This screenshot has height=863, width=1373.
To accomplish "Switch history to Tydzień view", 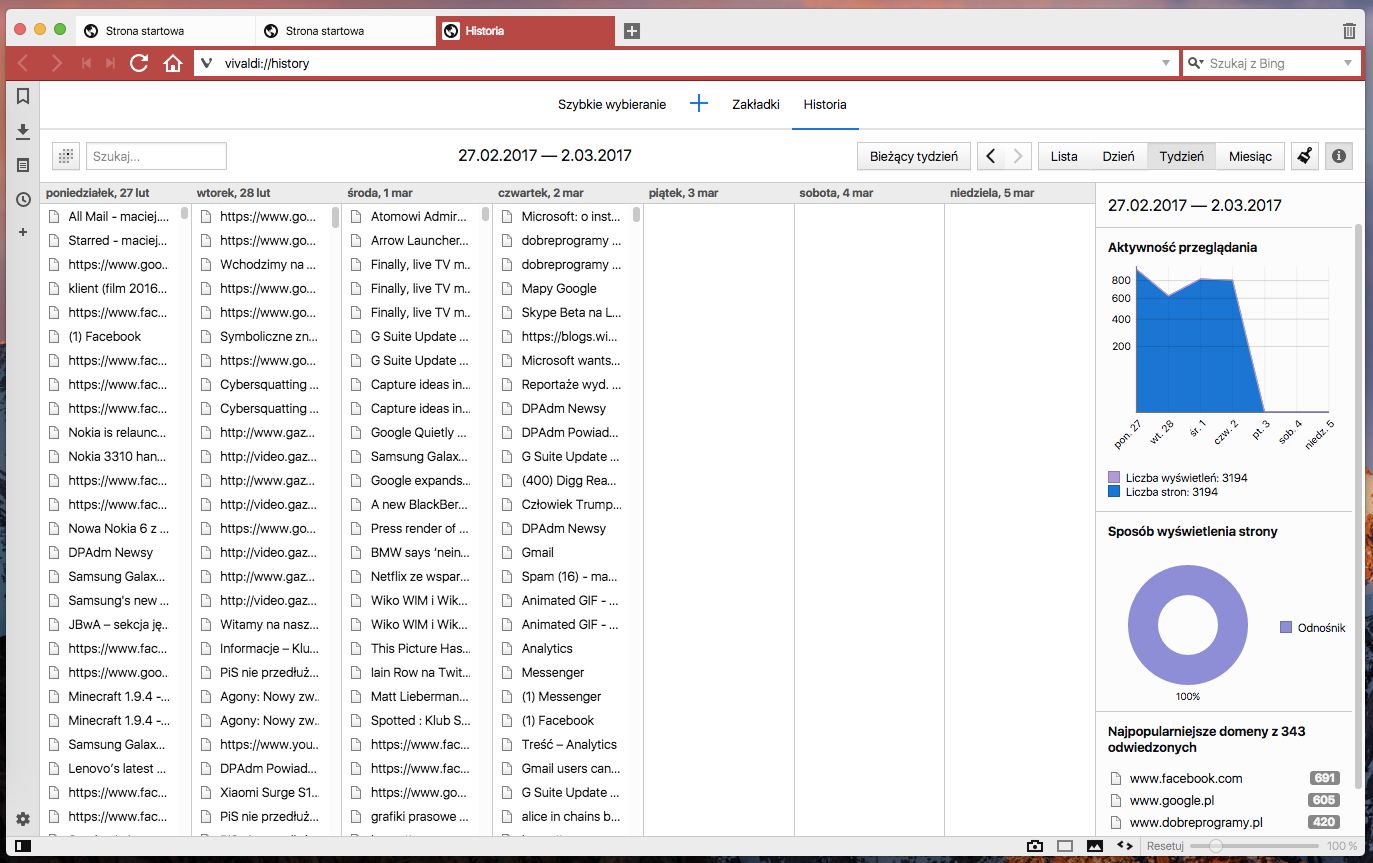I will [x=1181, y=156].
